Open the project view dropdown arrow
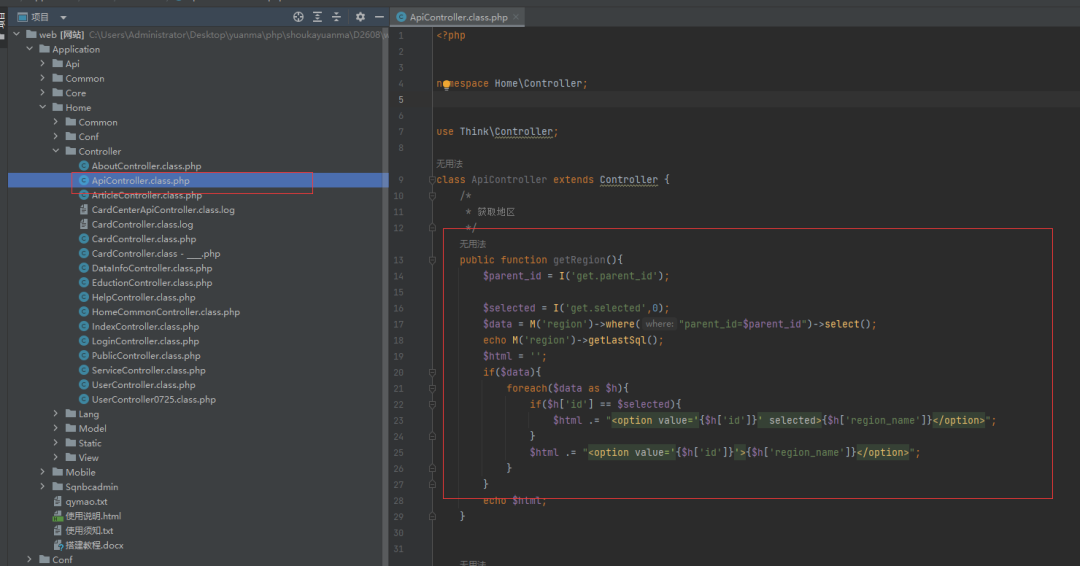Screen dimensions: 1080x566 [64, 17]
